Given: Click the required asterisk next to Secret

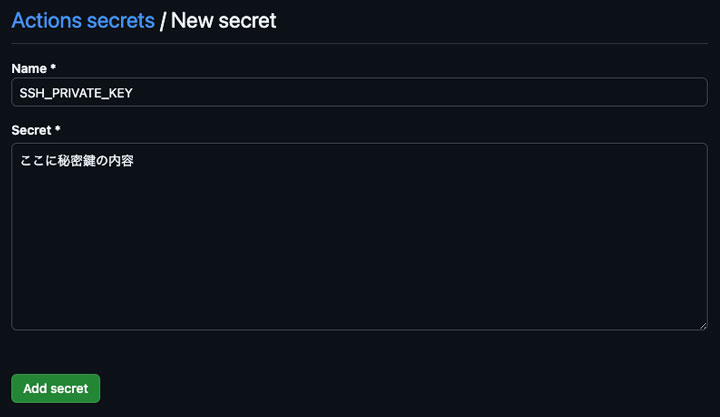Looking at the screenshot, I should point(59,130).
